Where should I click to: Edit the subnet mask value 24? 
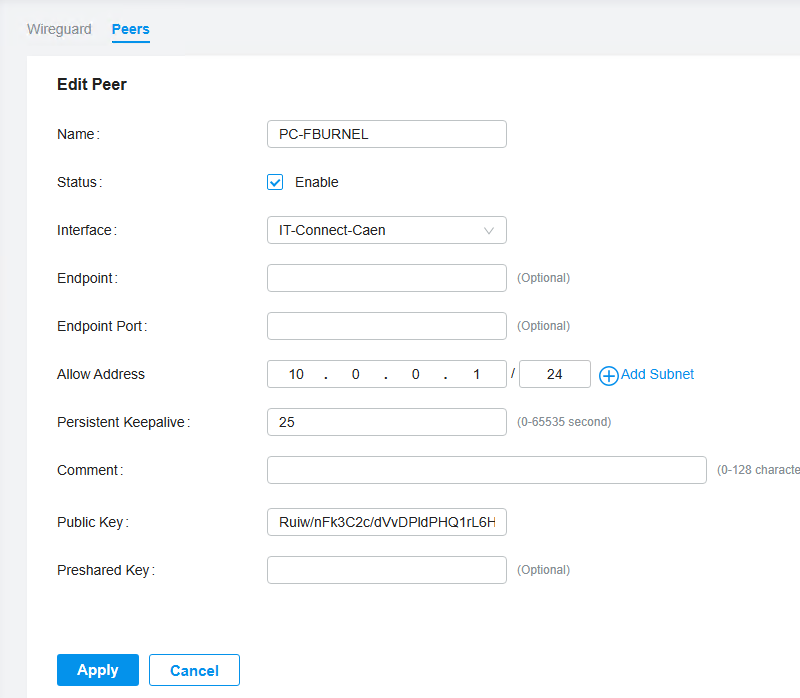pos(554,374)
